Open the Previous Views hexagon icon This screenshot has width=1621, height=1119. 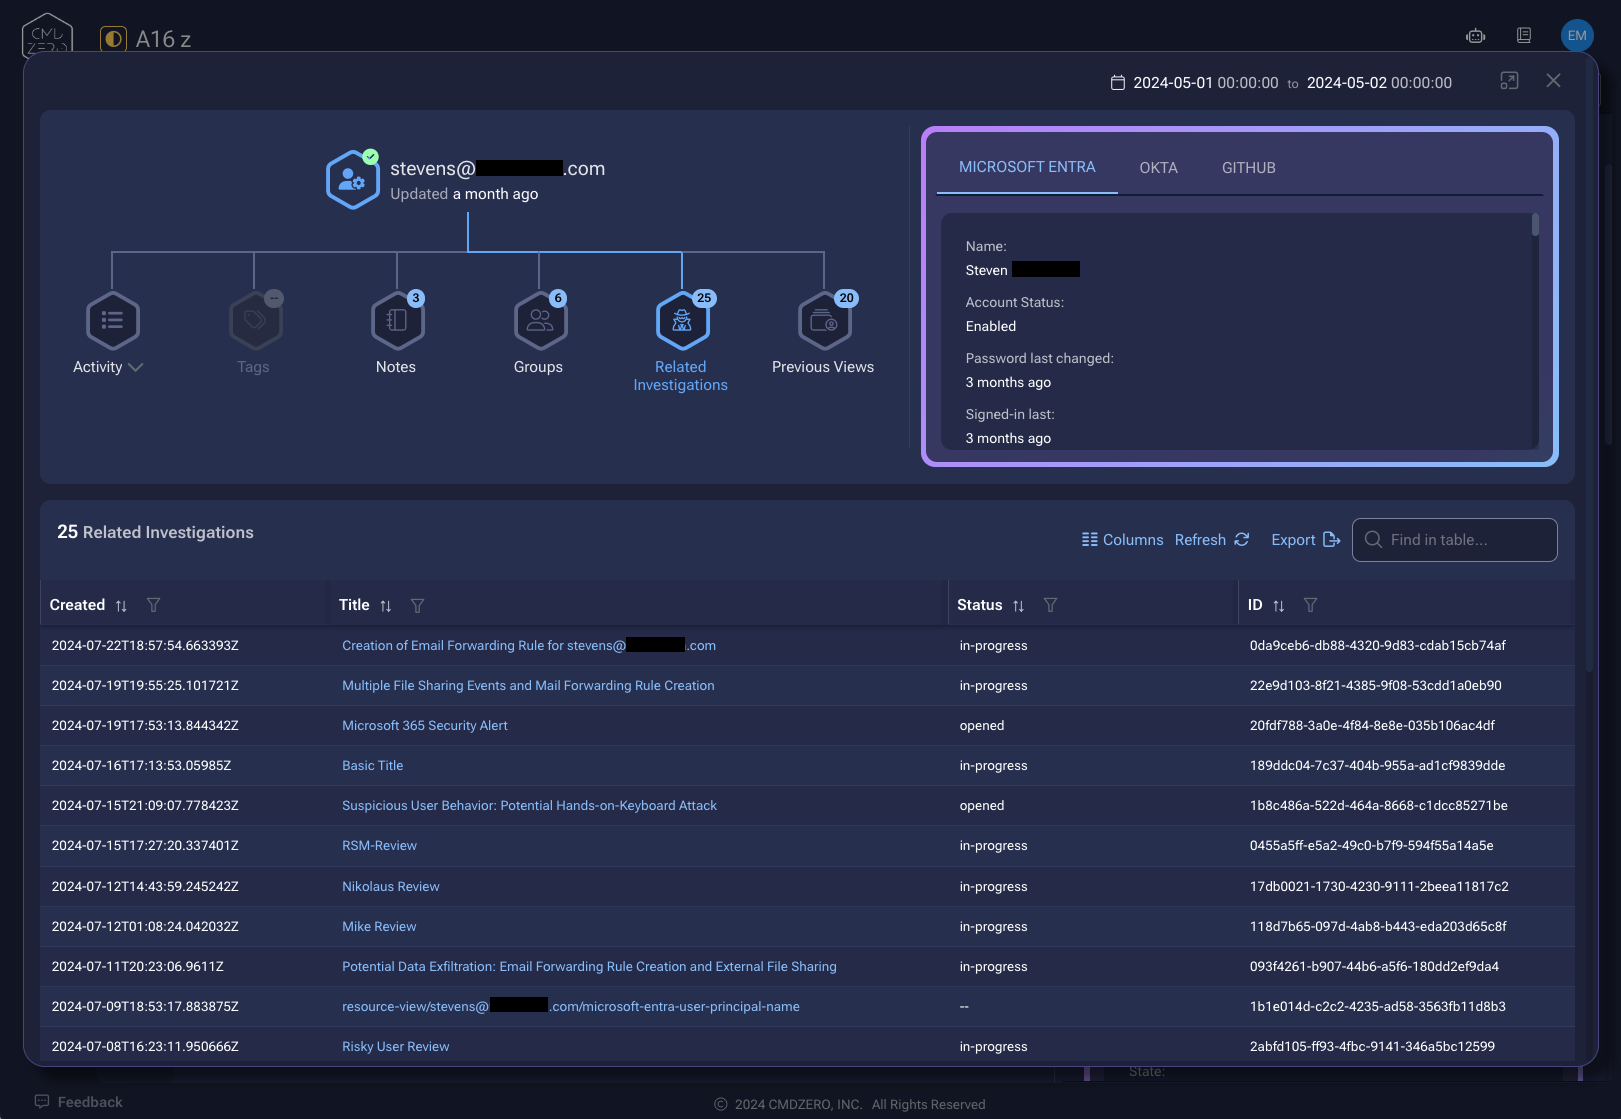pos(824,320)
